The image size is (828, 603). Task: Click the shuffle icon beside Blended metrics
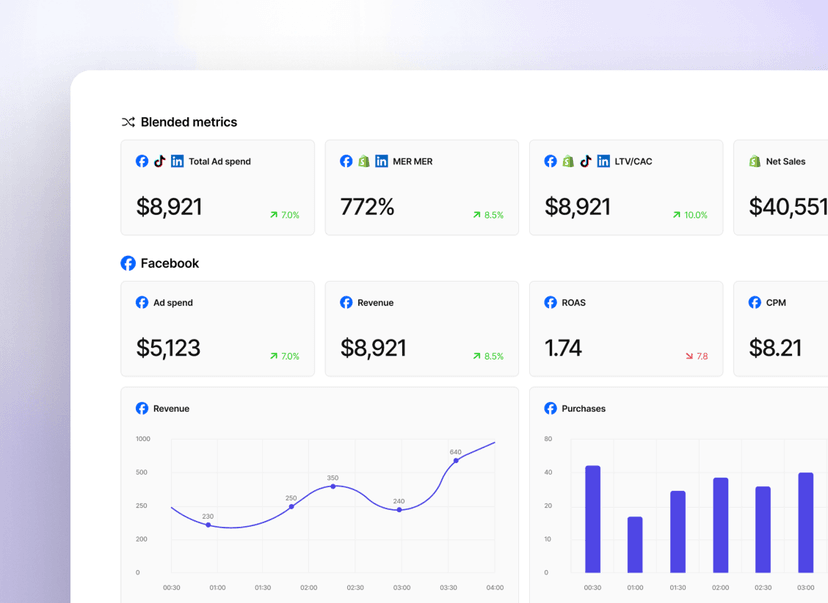[x=128, y=122]
